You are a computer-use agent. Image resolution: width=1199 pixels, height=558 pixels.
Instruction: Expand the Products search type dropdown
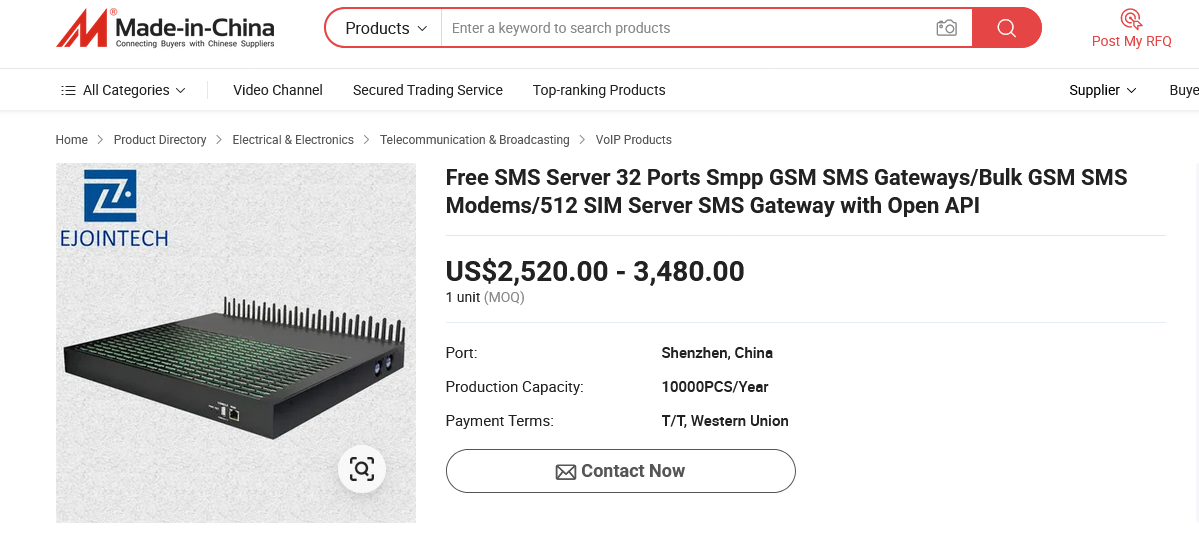[385, 28]
